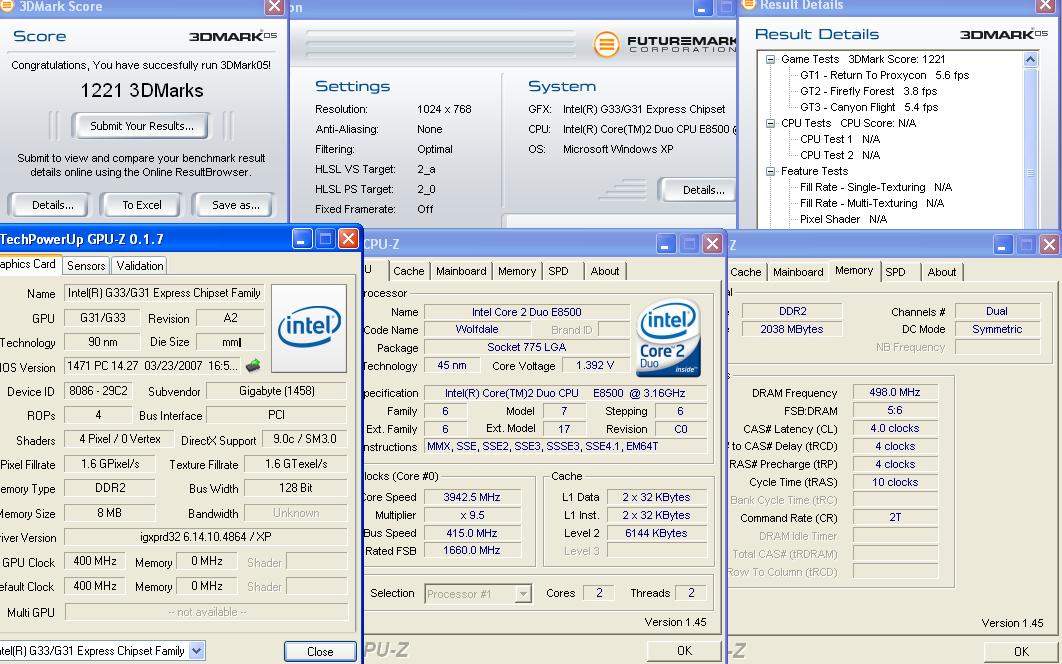Viewport: 1062px width, 664px height.
Task: Collapse the CPU Tests tree node
Action: click(x=770, y=123)
